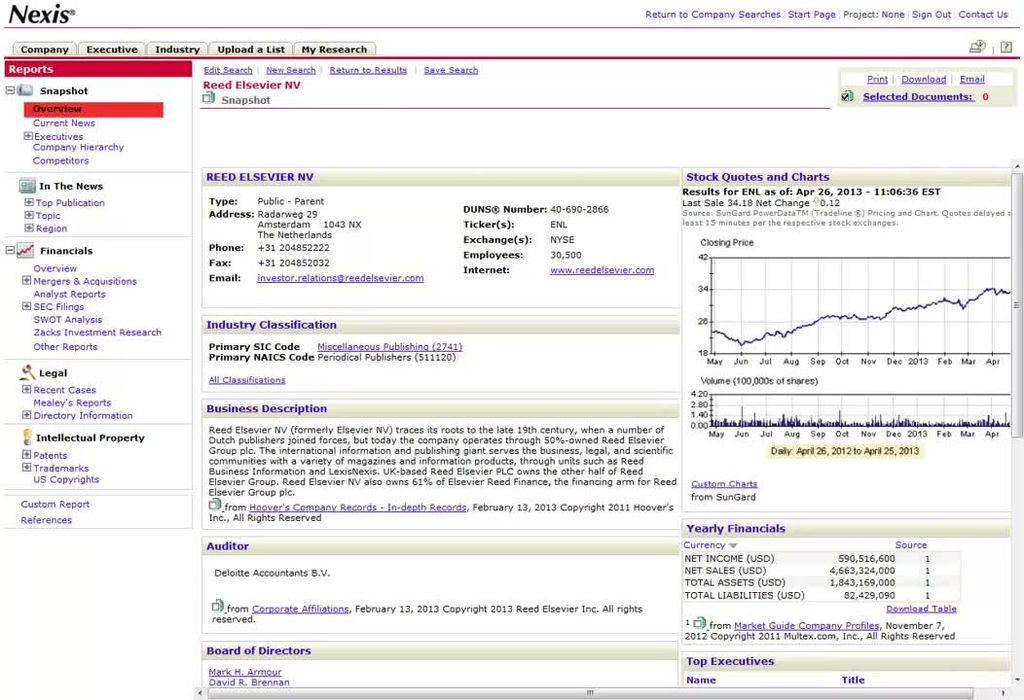
Task: Select SWOT Analysis in the Financials section
Action: click(x=68, y=320)
